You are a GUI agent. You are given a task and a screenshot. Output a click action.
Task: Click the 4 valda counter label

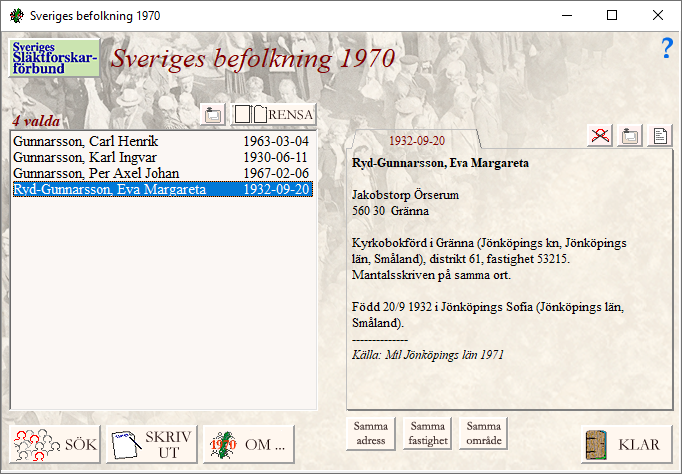pos(36,121)
